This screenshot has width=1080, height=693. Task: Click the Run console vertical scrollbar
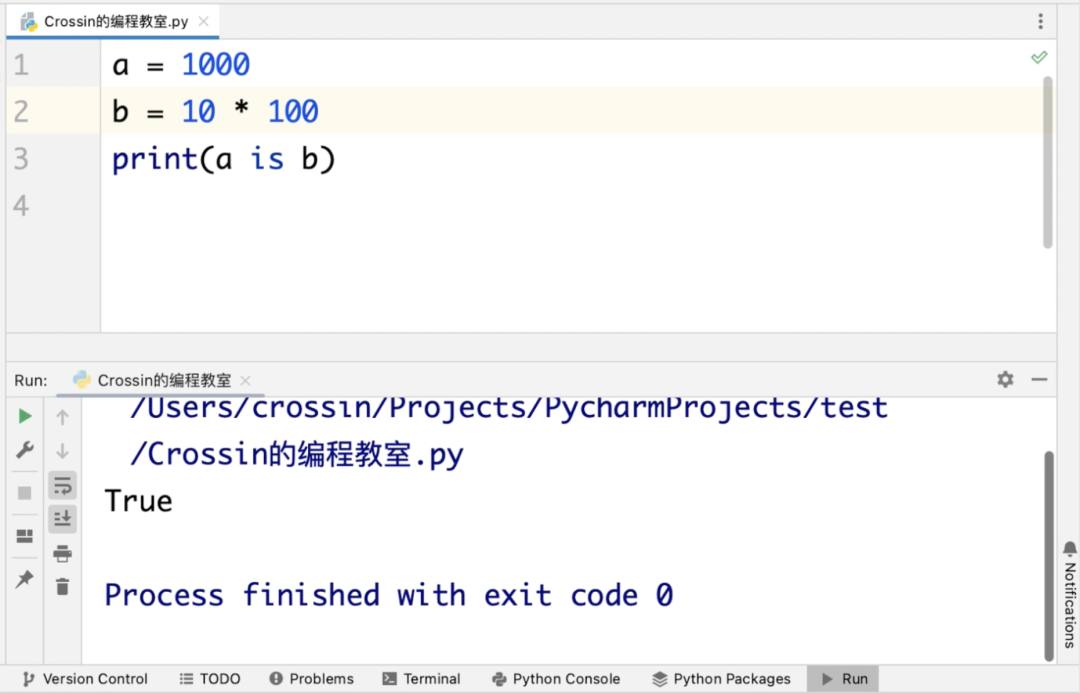(1048, 556)
